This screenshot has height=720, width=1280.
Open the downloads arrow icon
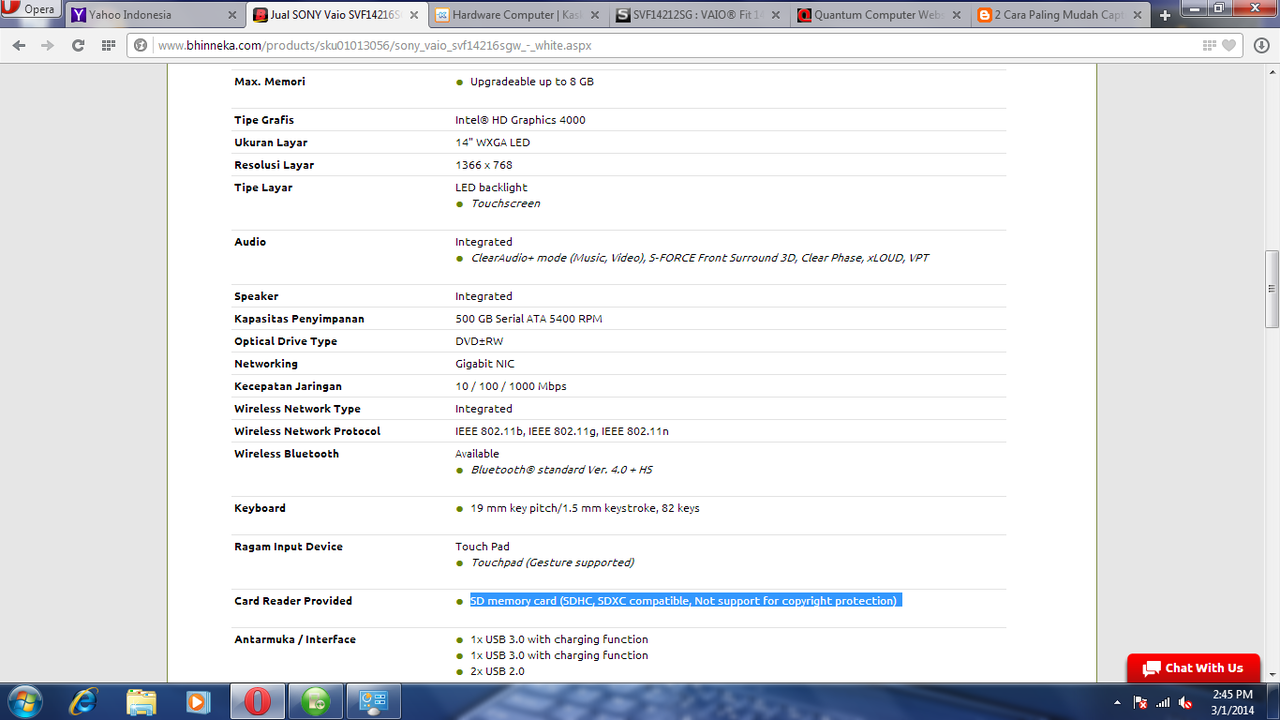(x=1261, y=46)
